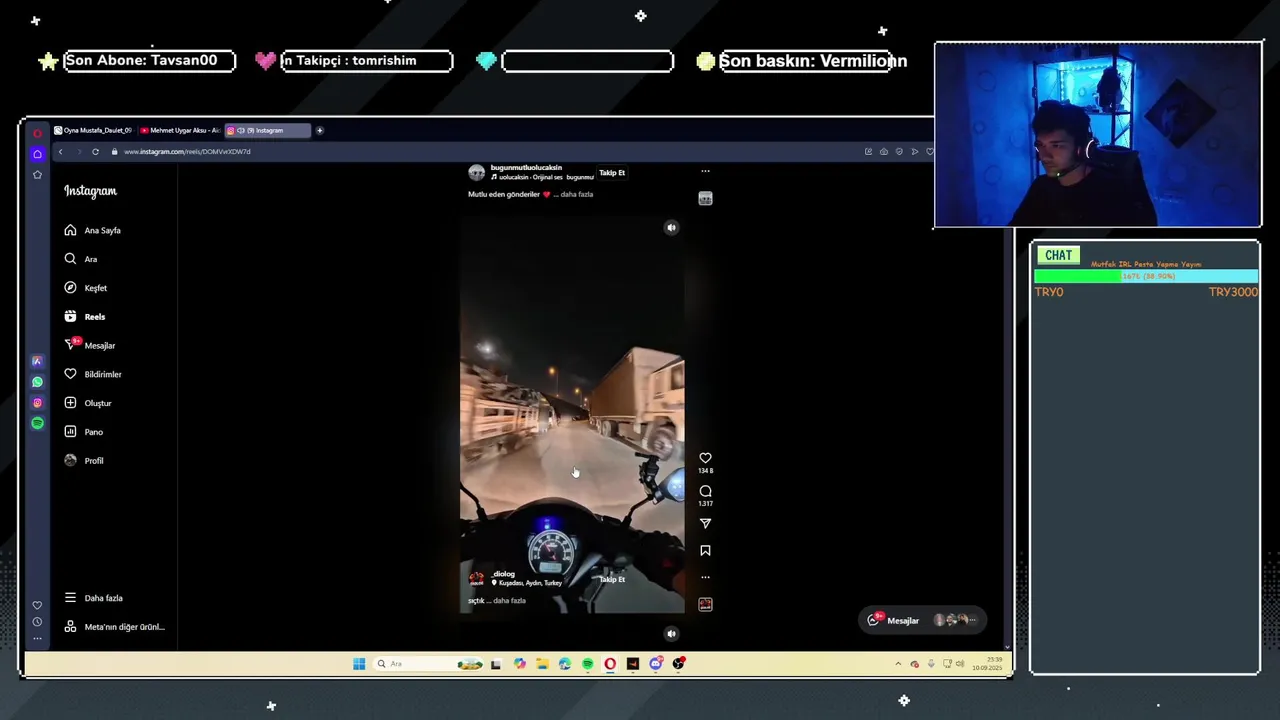Open WhatsApp in Opera sidebar

click(x=37, y=382)
